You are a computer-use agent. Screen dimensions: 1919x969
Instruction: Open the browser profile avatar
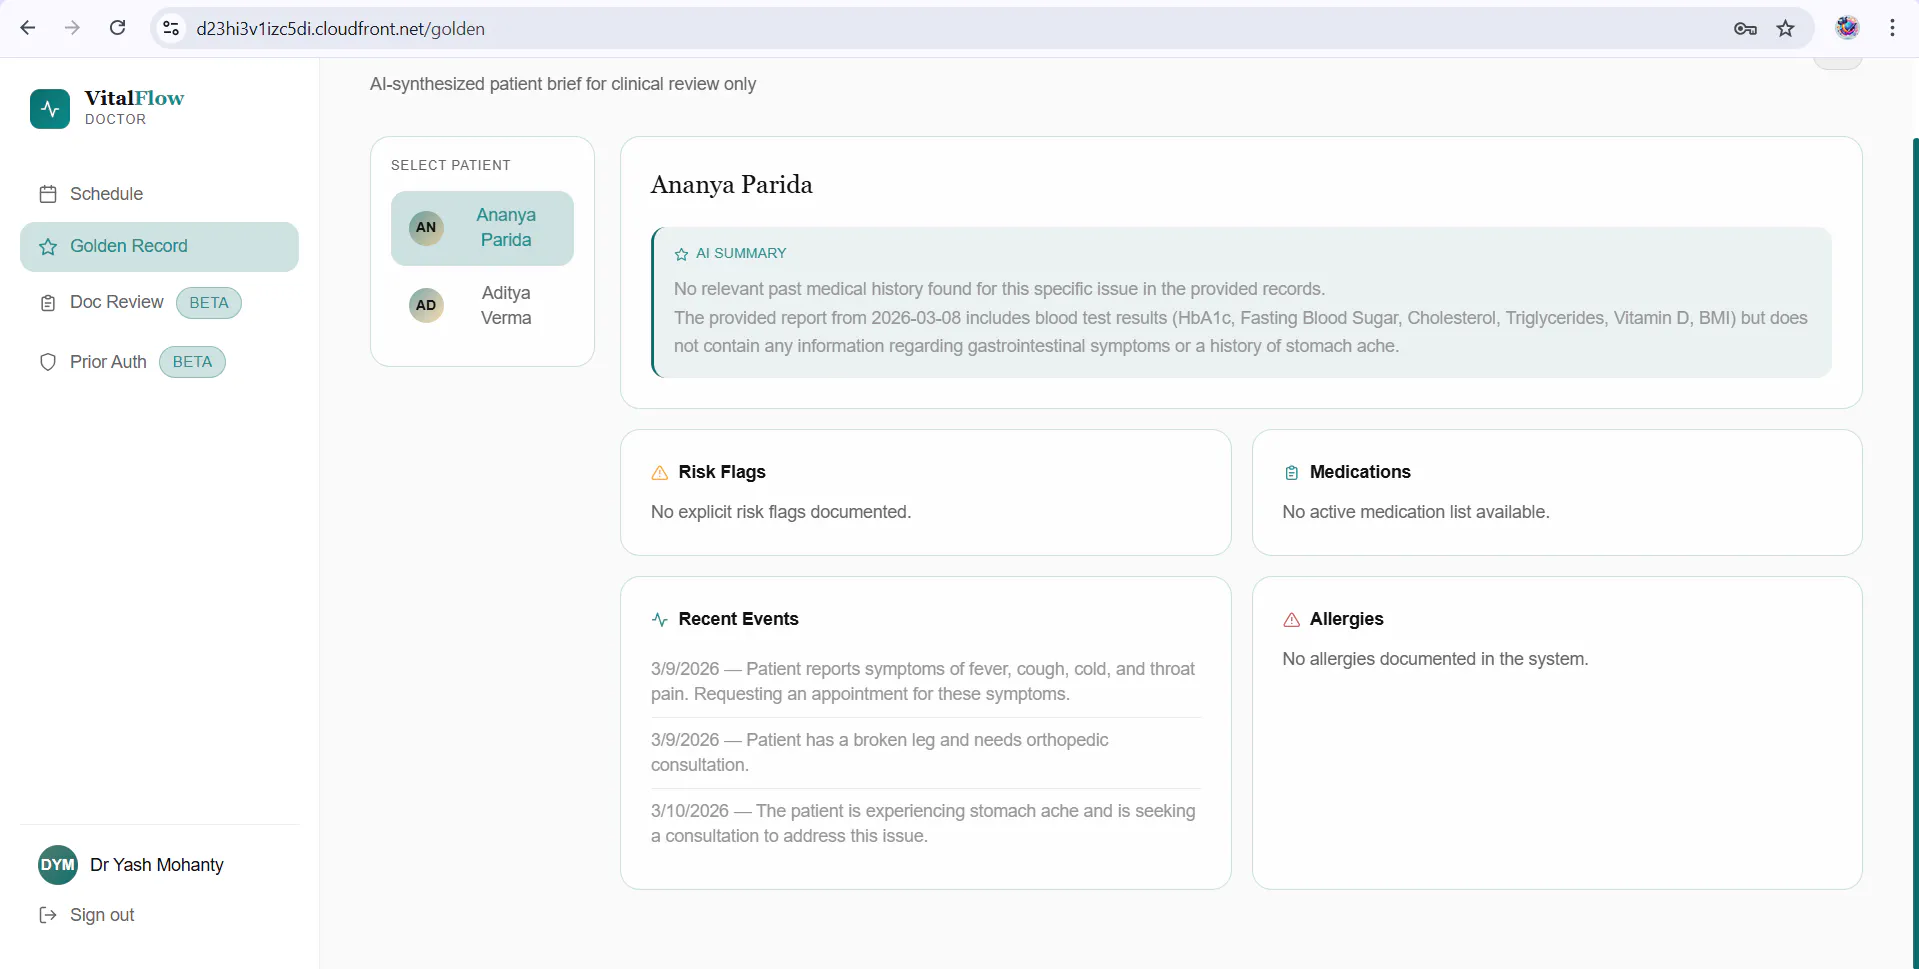[1848, 28]
